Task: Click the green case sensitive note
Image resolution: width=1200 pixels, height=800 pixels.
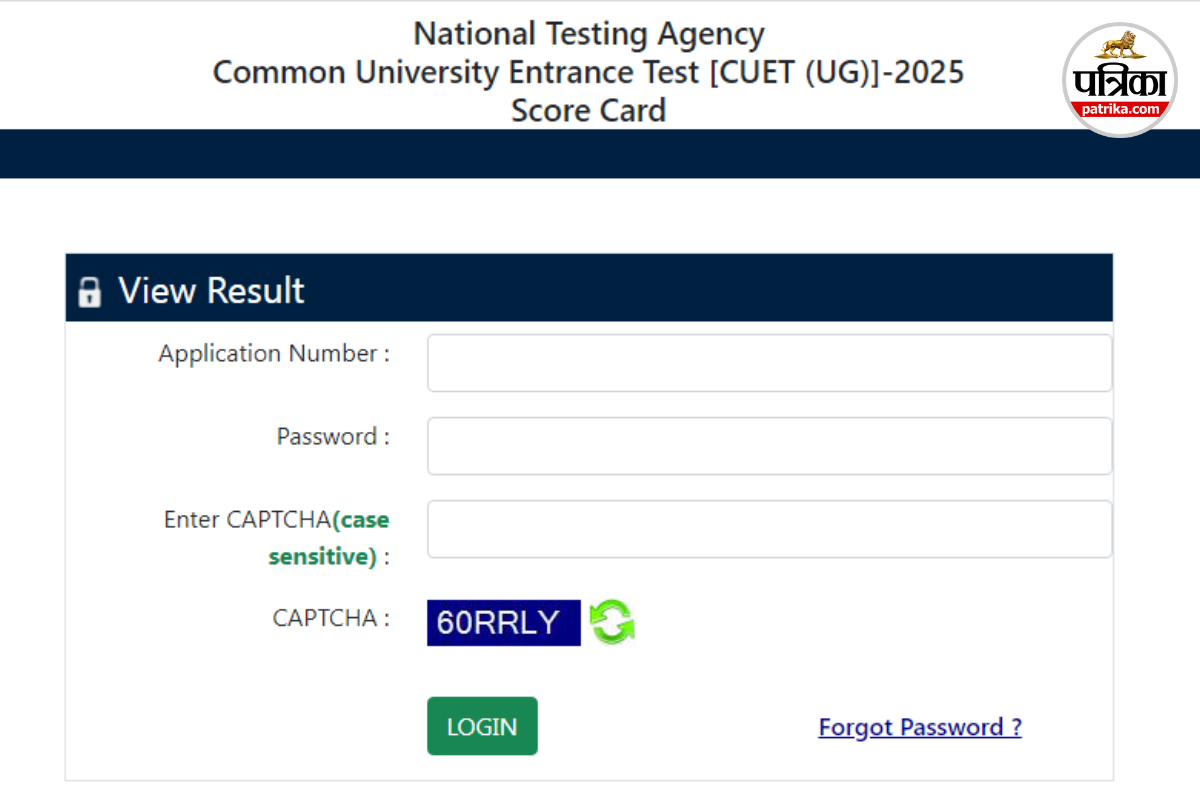Action: click(x=322, y=556)
